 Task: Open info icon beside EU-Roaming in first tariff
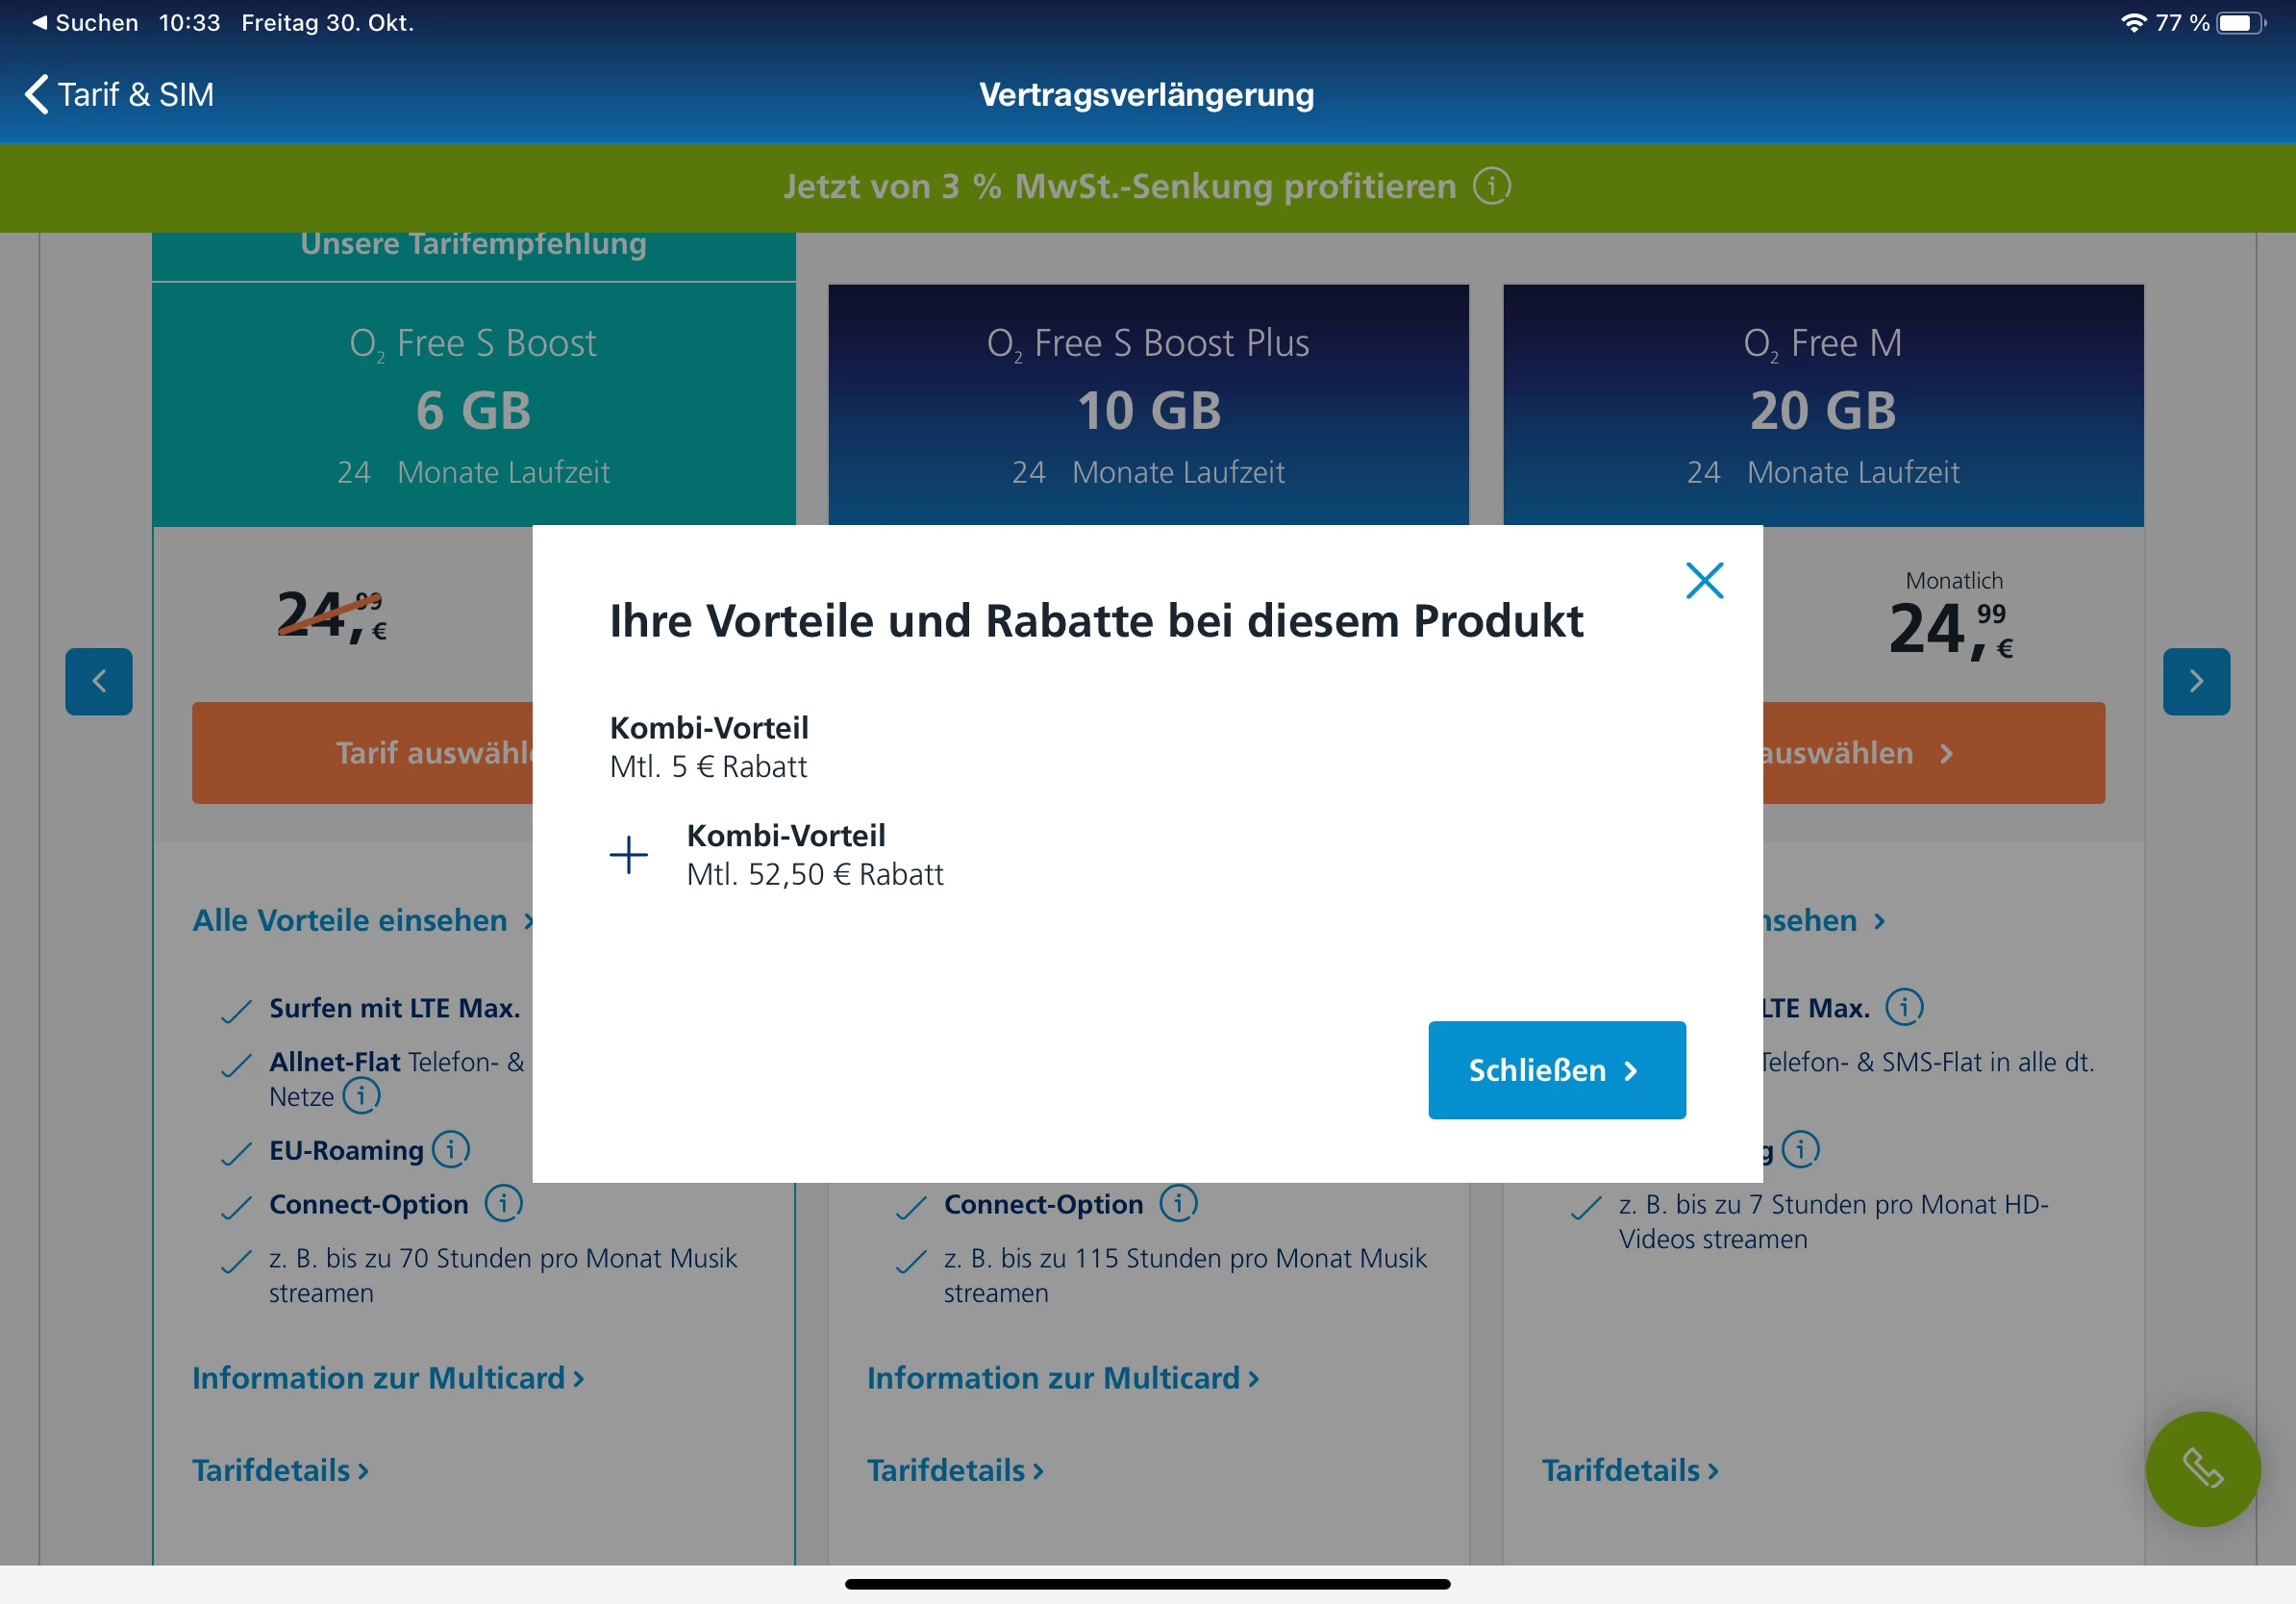point(451,1149)
